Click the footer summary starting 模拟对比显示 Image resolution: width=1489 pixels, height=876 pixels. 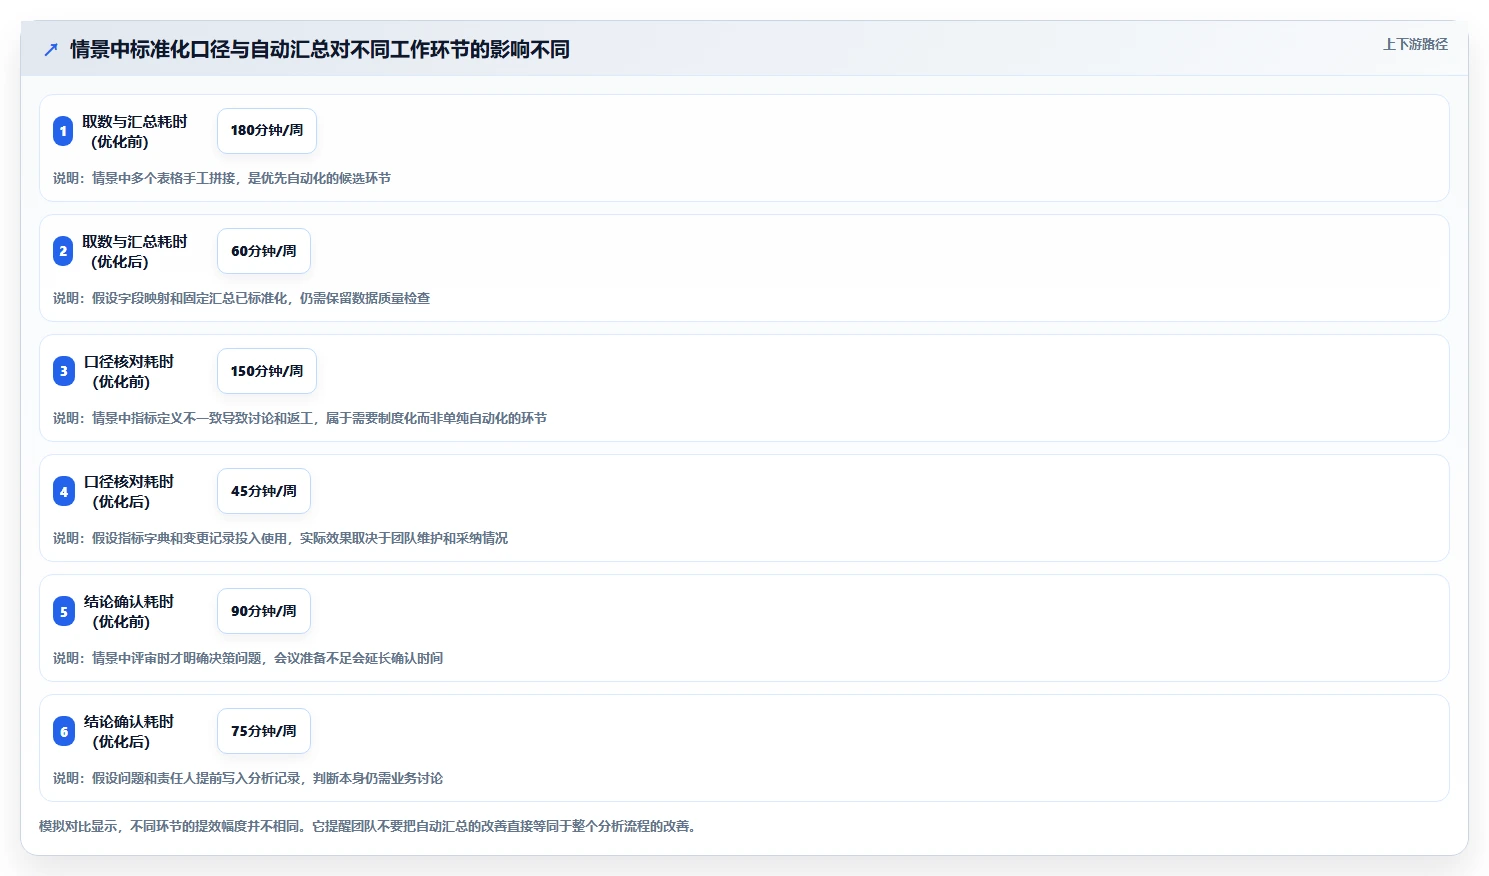tap(368, 826)
